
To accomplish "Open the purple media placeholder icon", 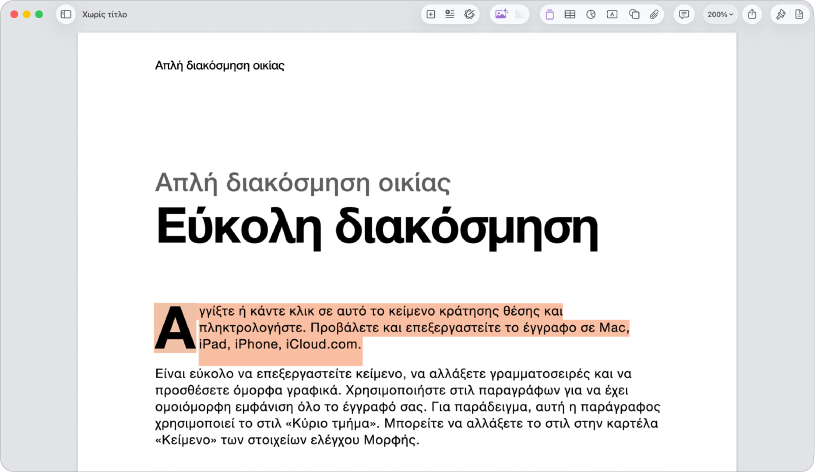I will pos(550,15).
